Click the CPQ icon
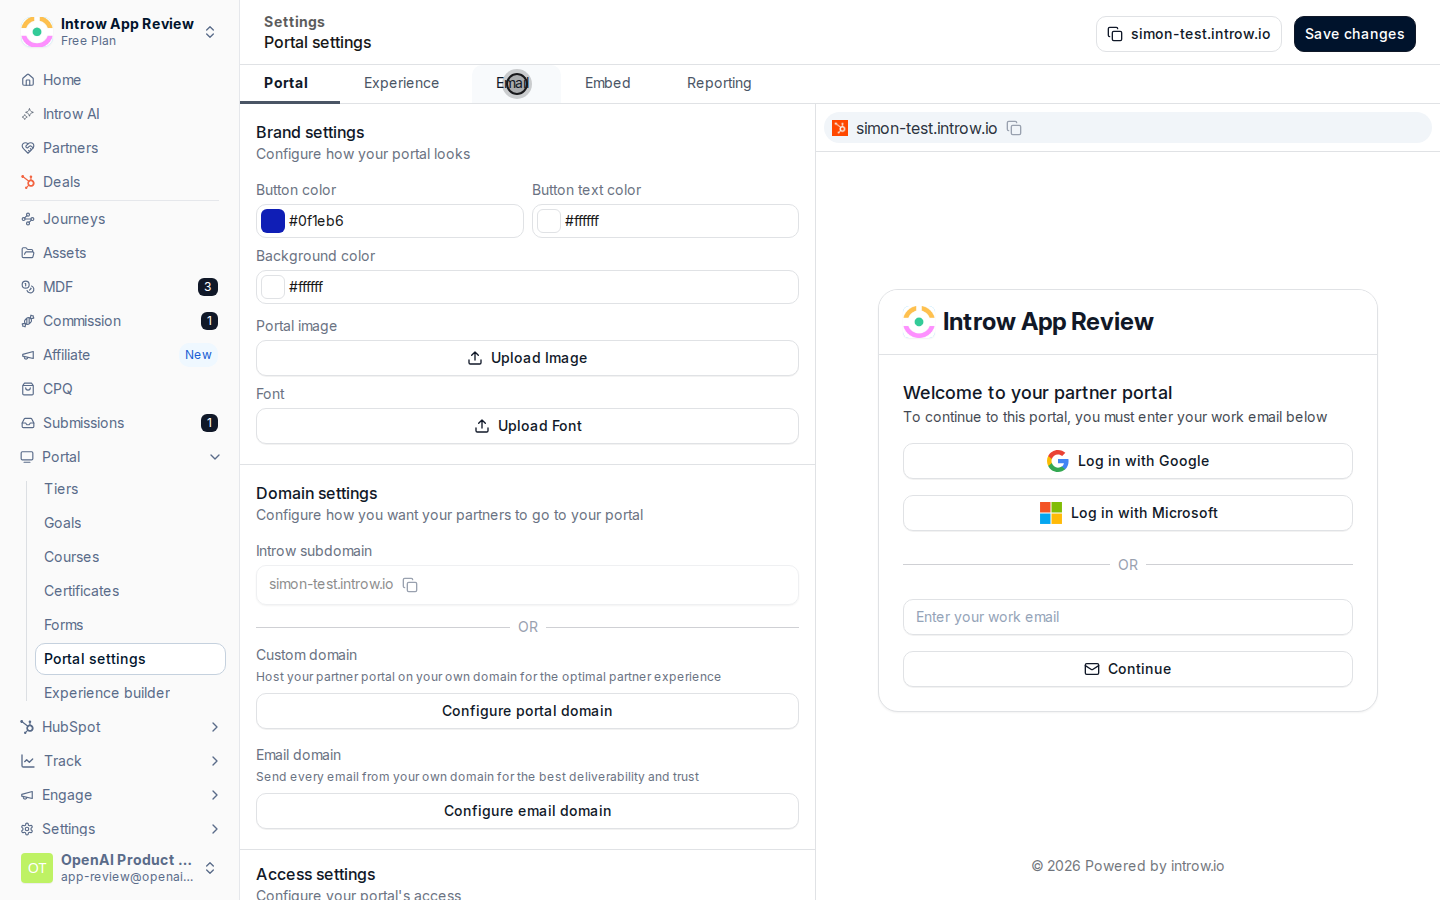This screenshot has height=900, width=1440. point(28,389)
